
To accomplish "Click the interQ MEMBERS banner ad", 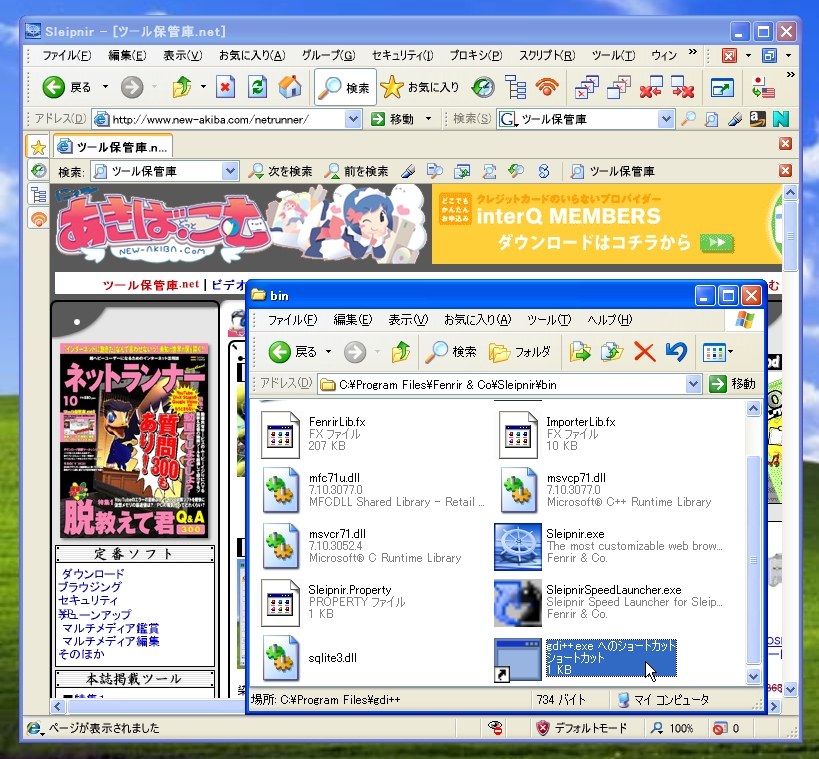I will (x=606, y=224).
